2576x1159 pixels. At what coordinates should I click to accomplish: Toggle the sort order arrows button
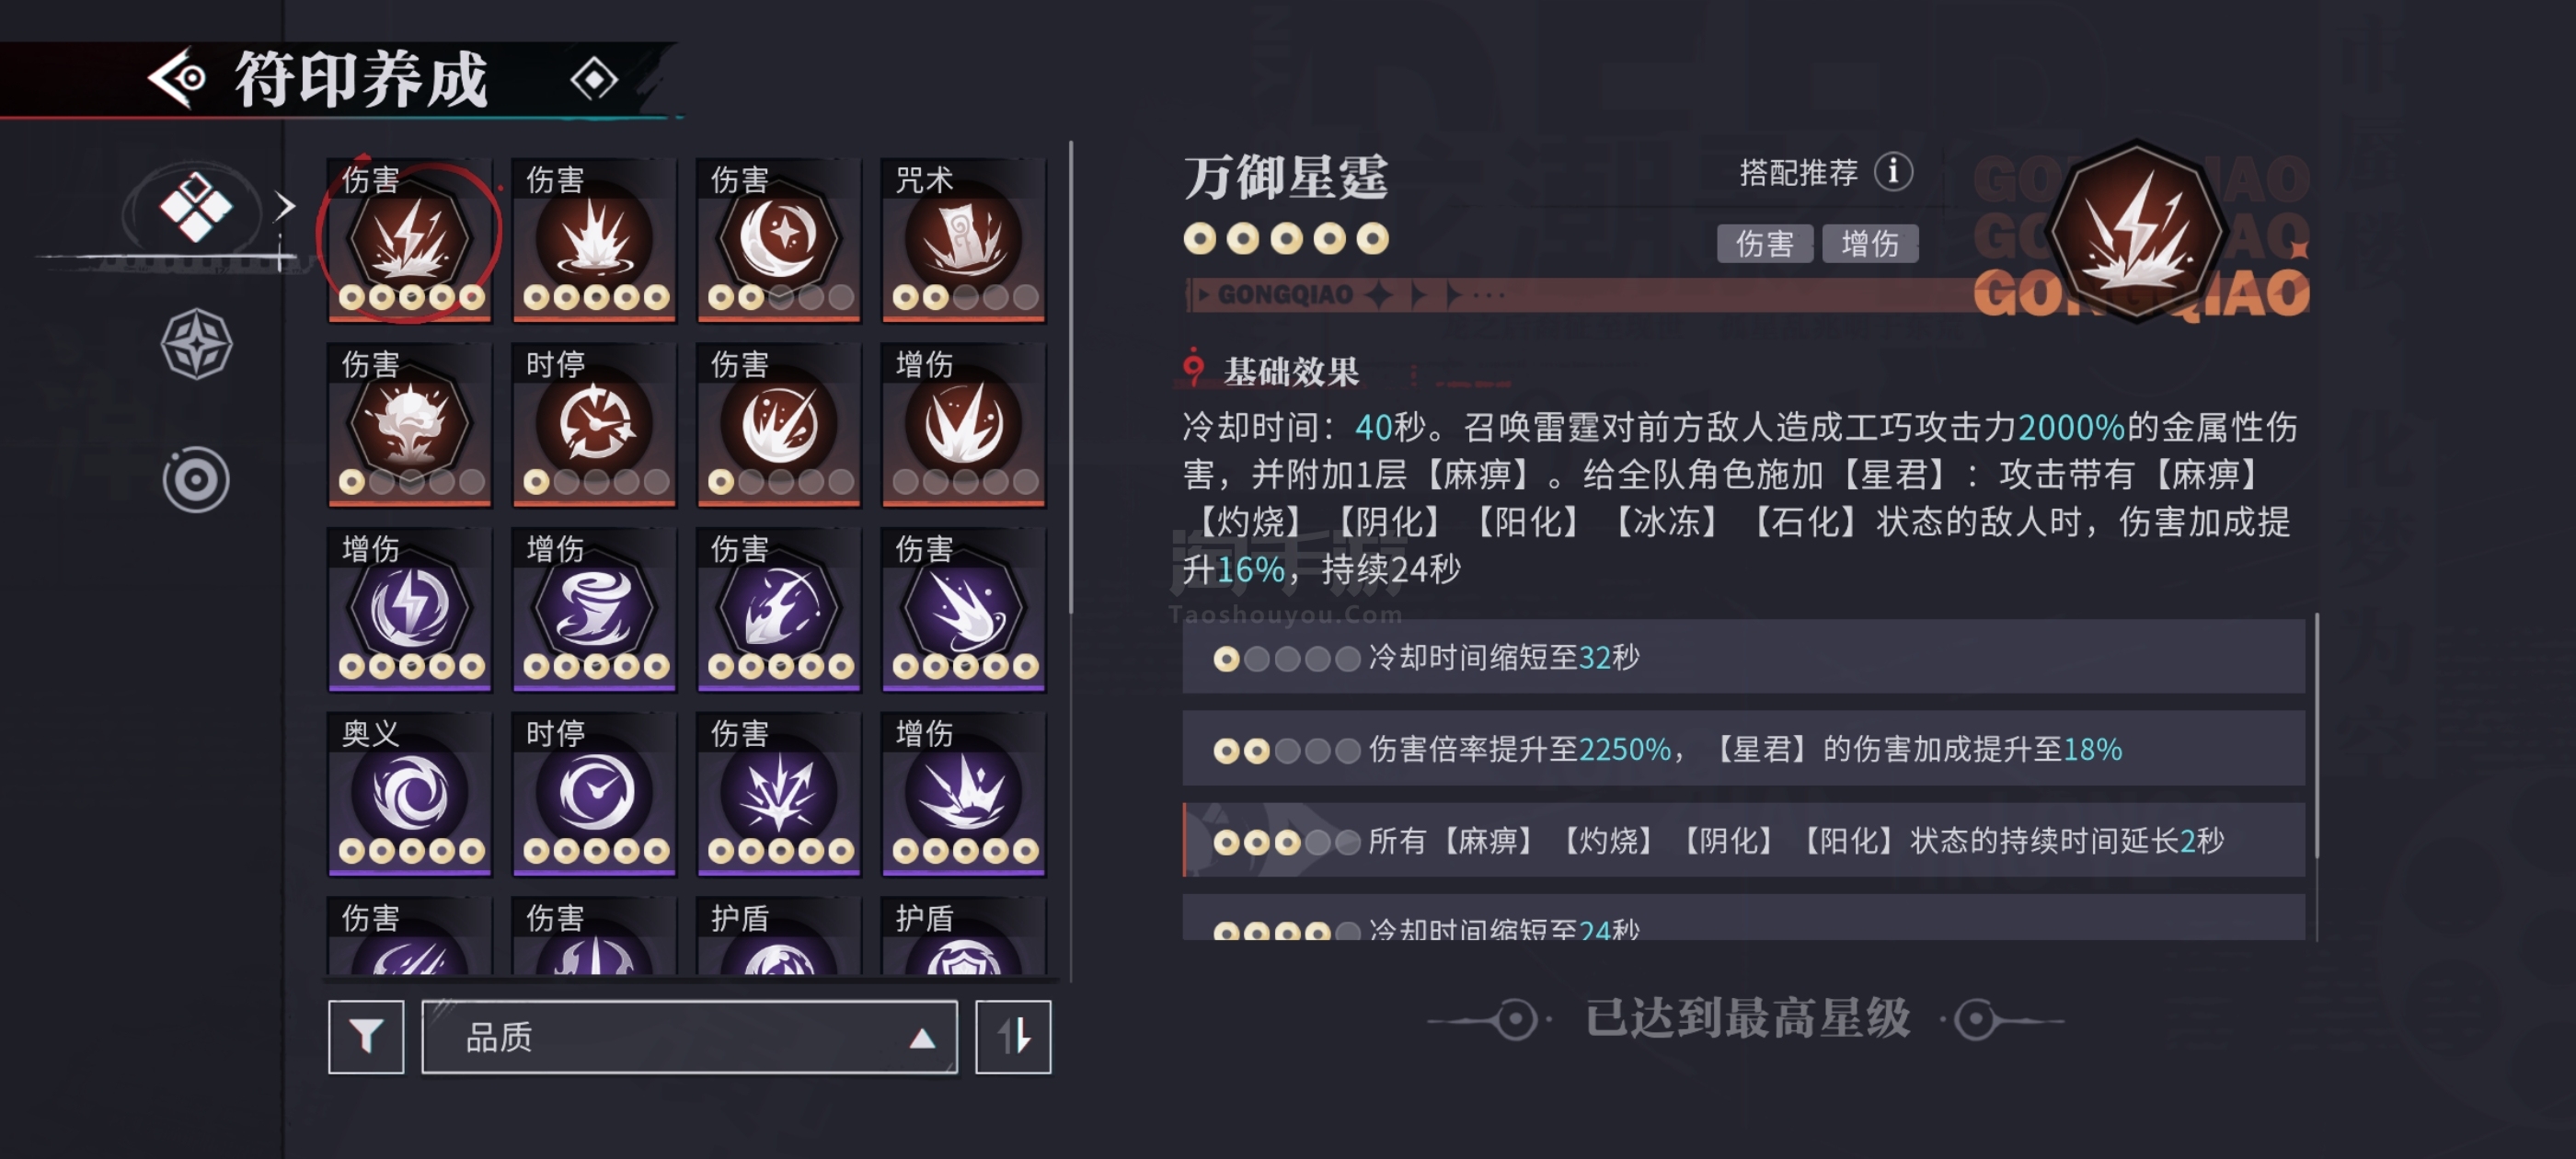coord(1013,1037)
